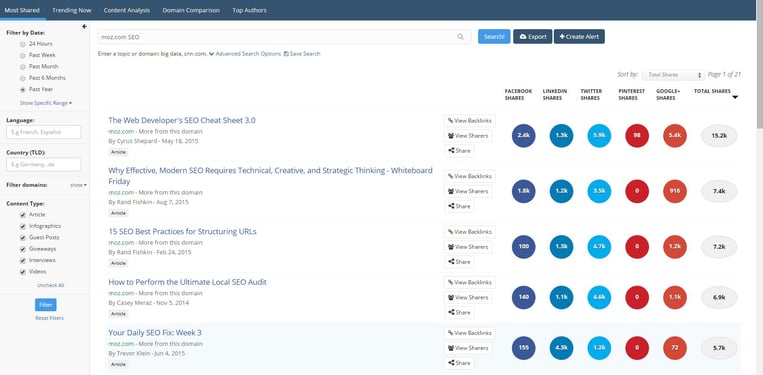Facebook shares bubble for Cheat Sheet 3.0
Image resolution: width=763 pixels, height=375 pixels.
[x=523, y=136]
